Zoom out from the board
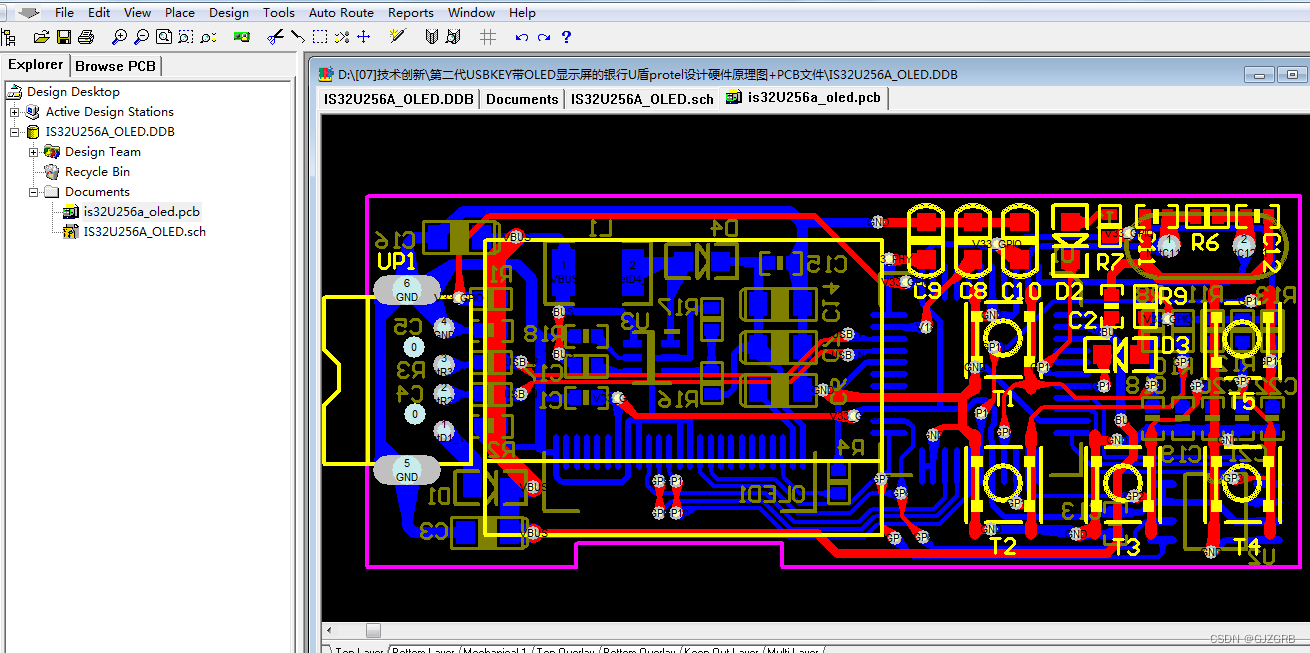 point(143,37)
